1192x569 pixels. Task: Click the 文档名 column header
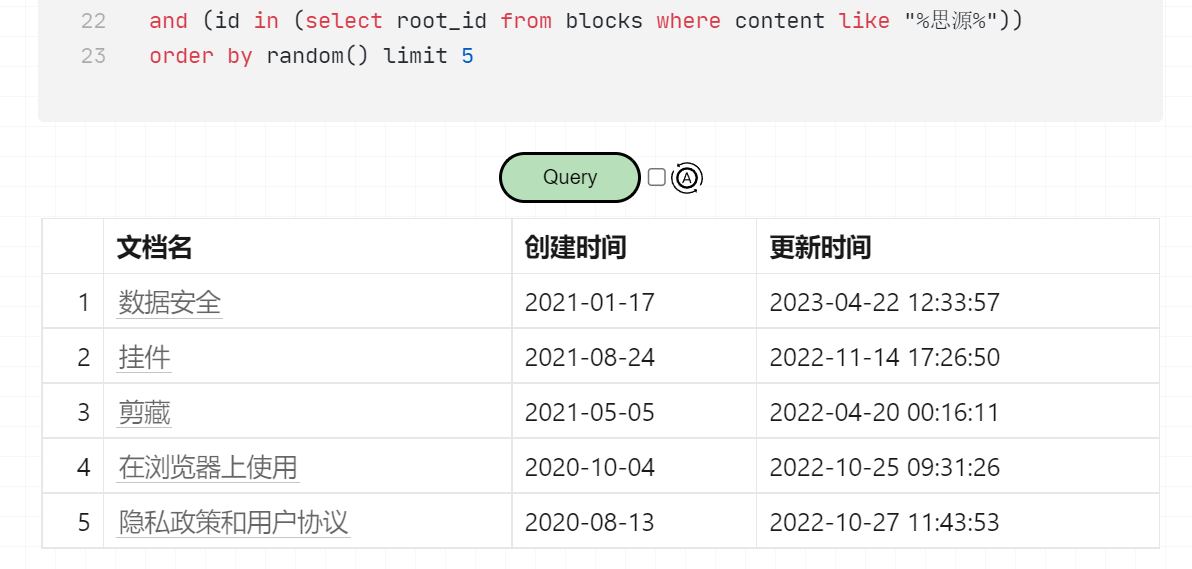tap(154, 247)
